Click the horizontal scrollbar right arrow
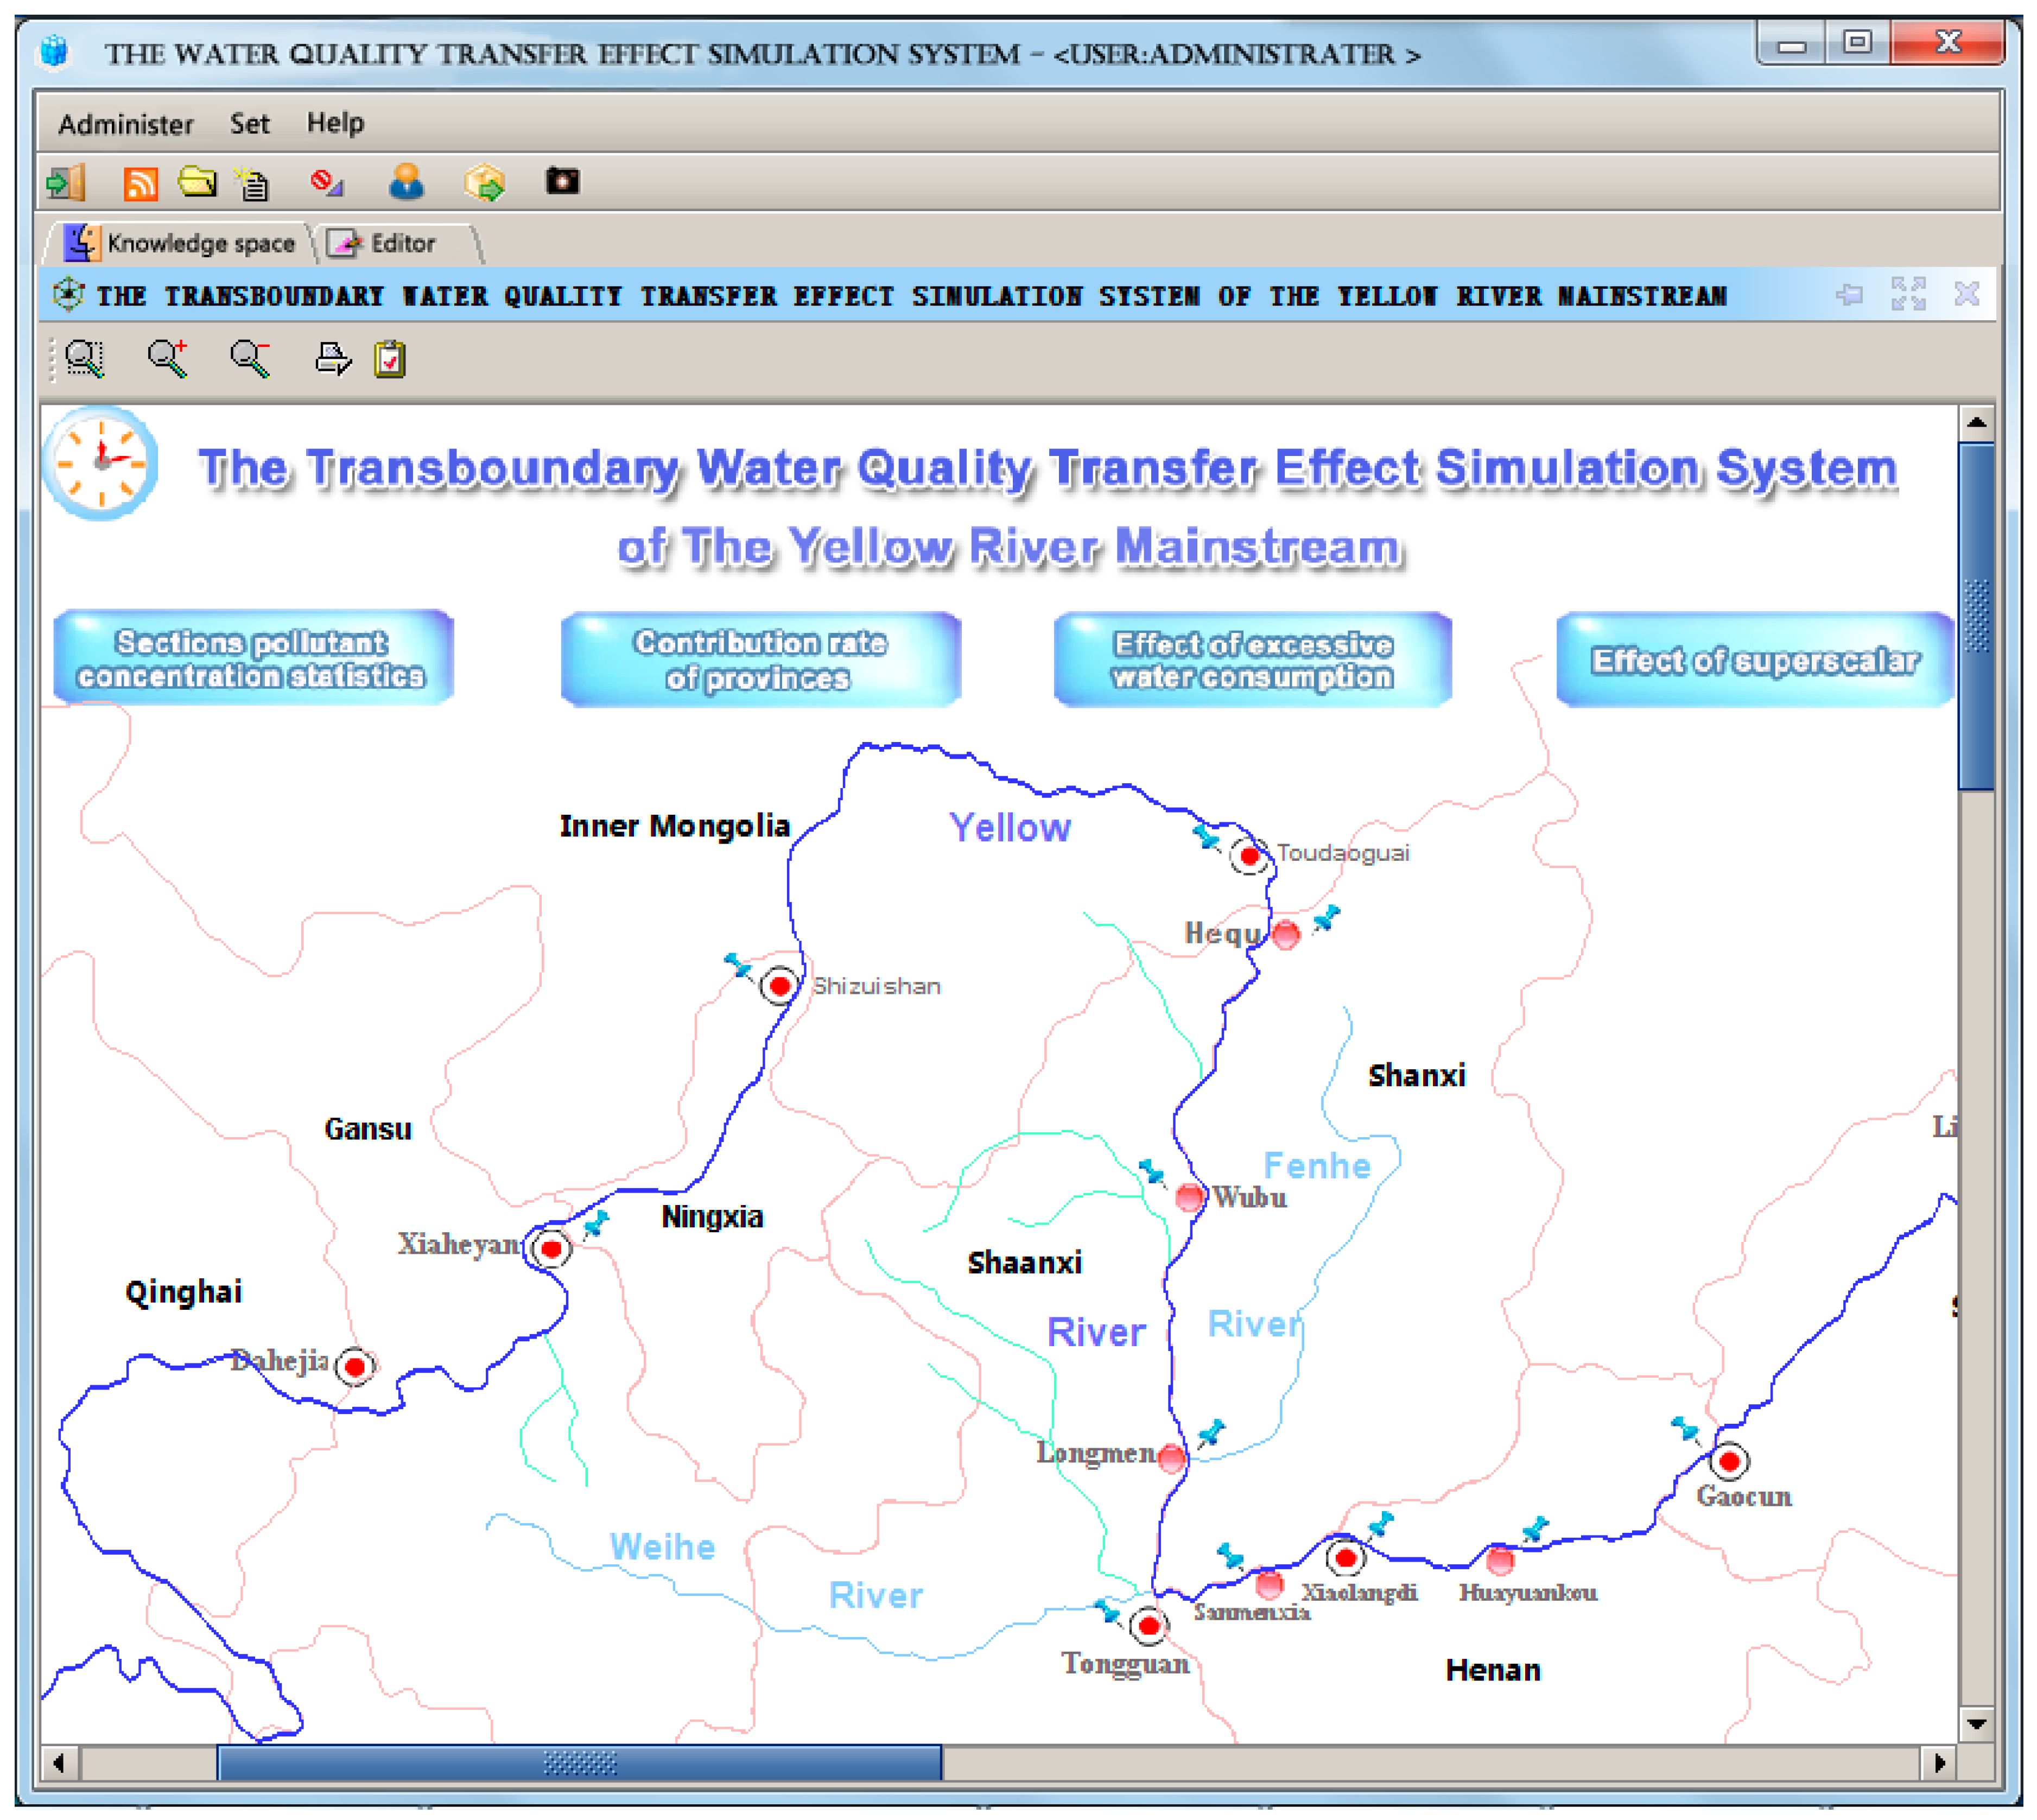Viewport: 2037px width, 1820px height. [x=1939, y=1762]
